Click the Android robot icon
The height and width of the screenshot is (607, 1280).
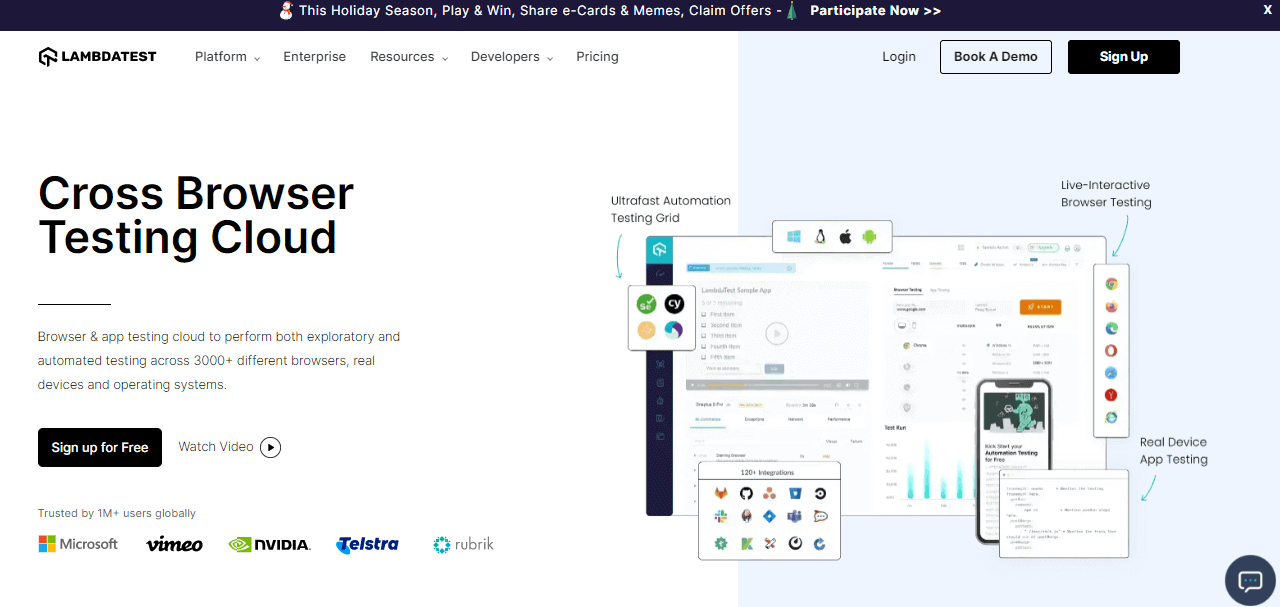point(869,237)
